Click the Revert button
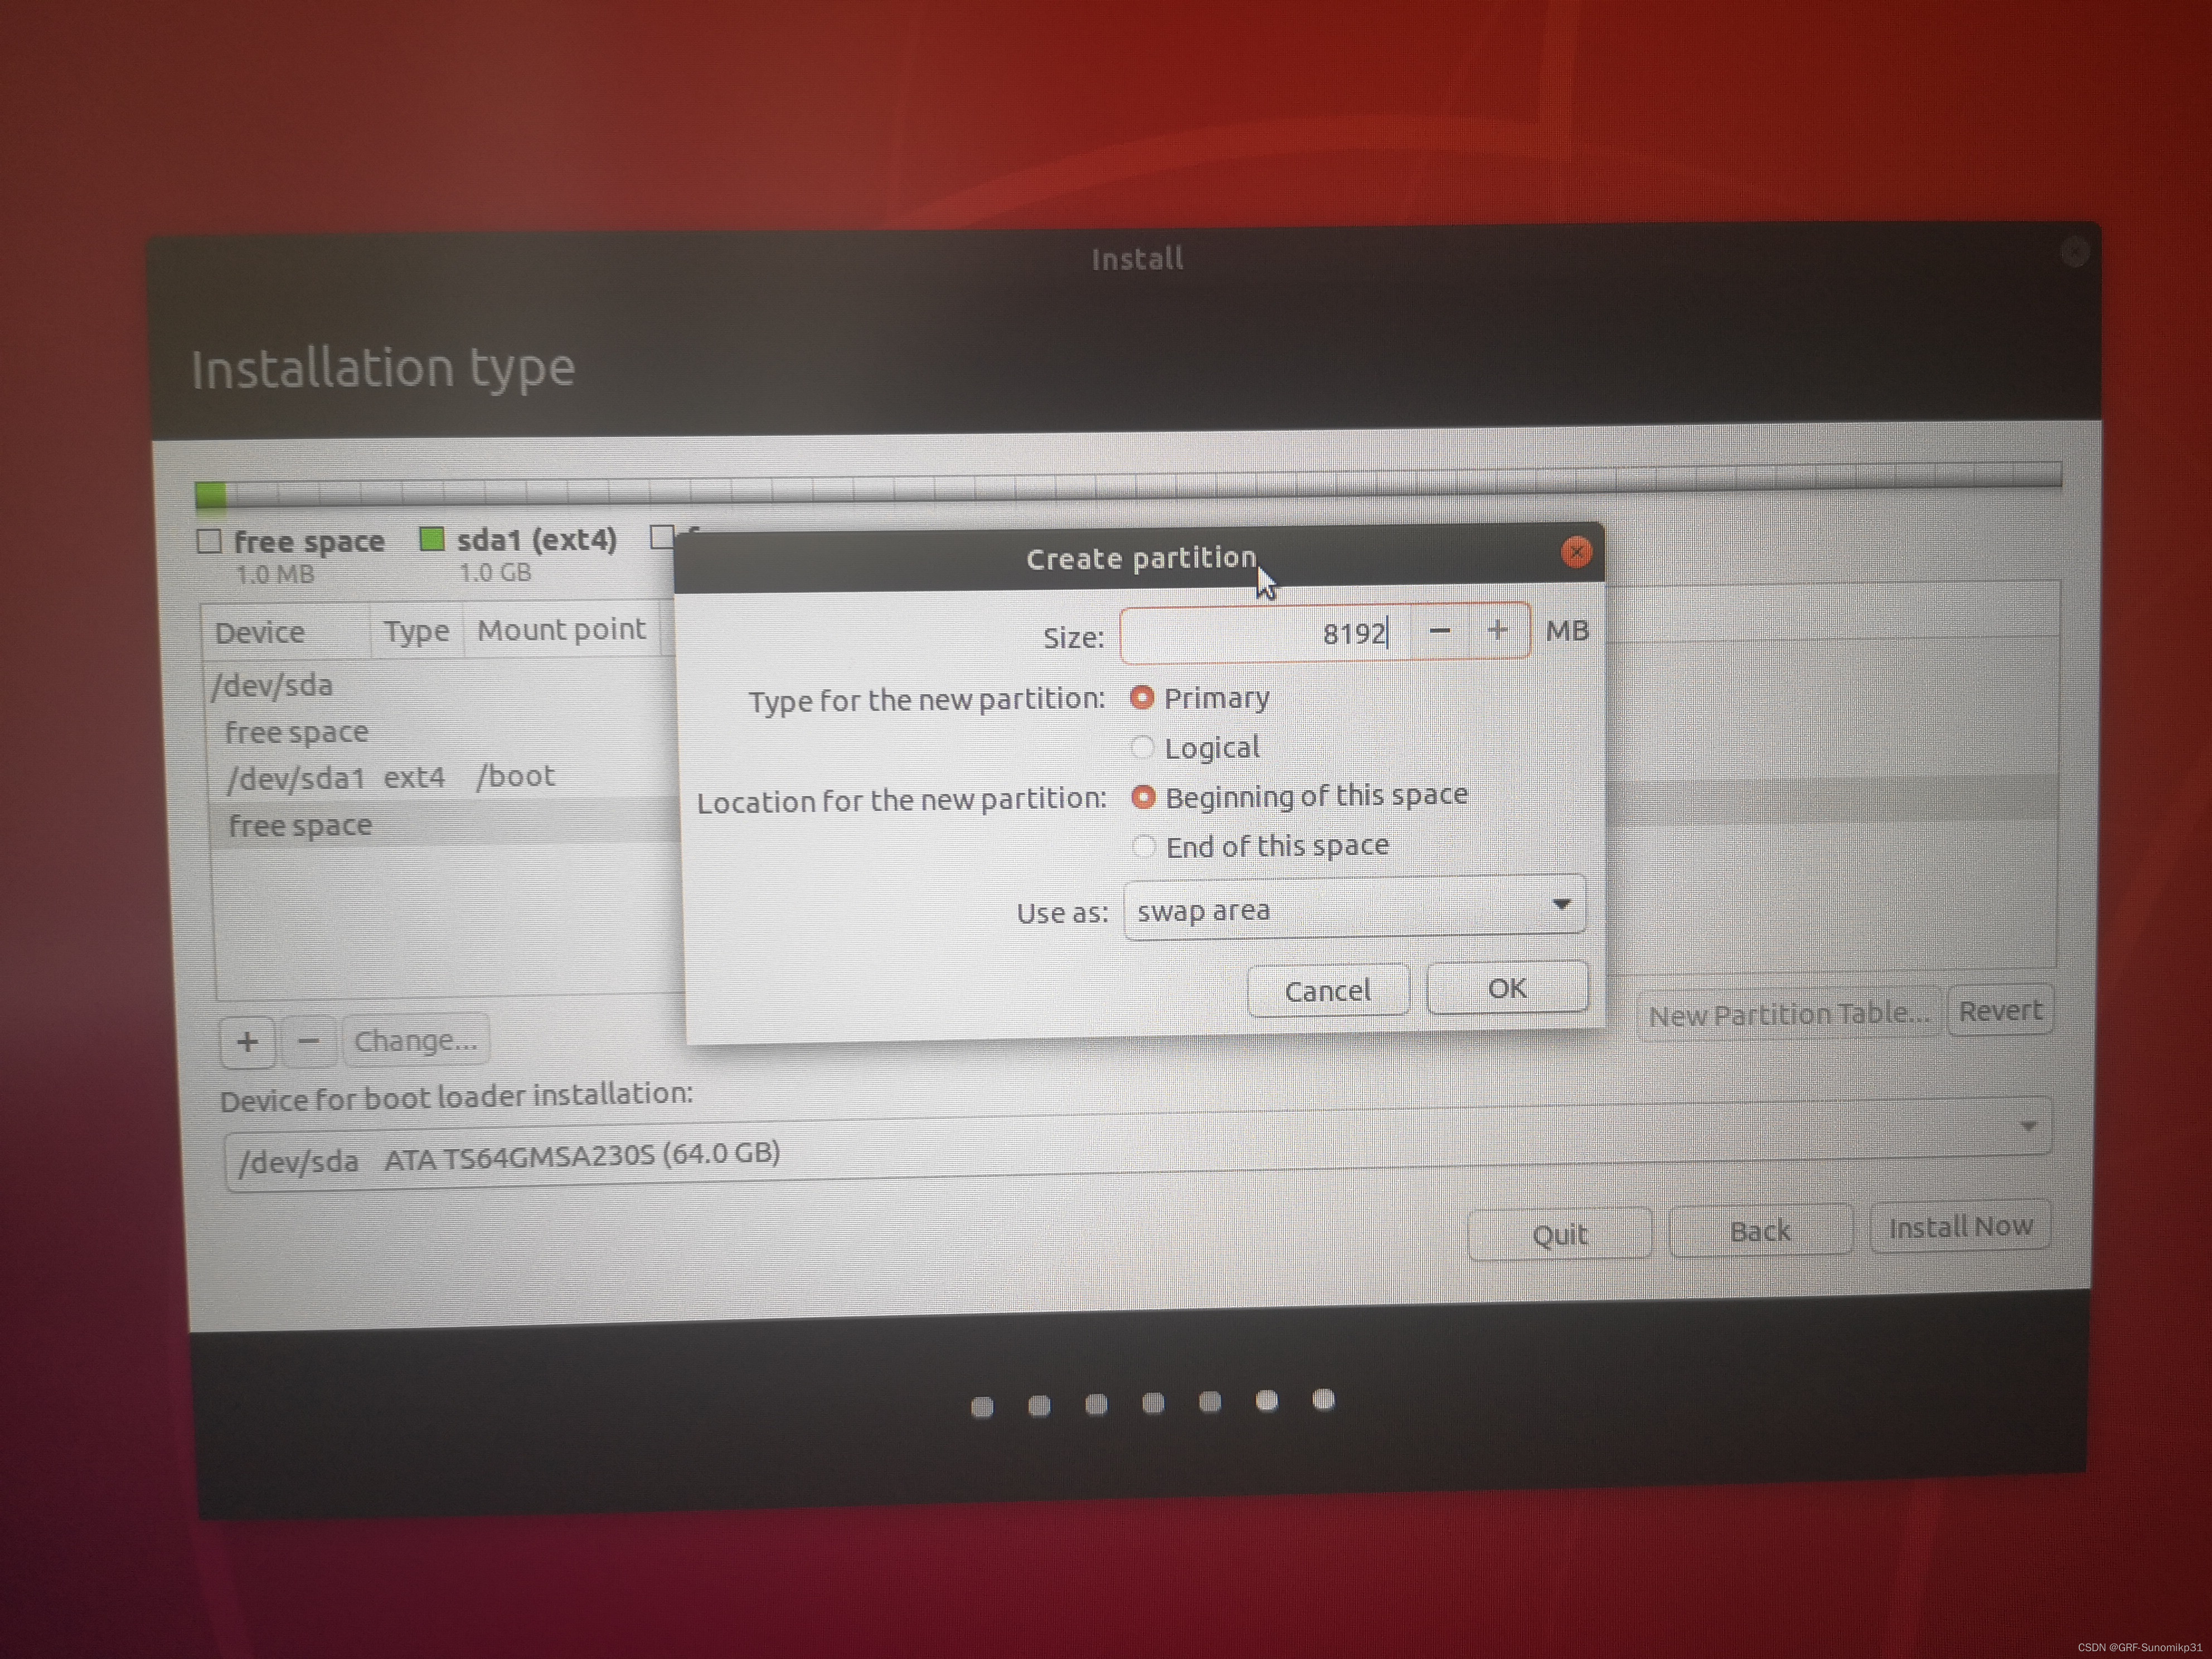This screenshot has width=2212, height=1659. 1999,1011
